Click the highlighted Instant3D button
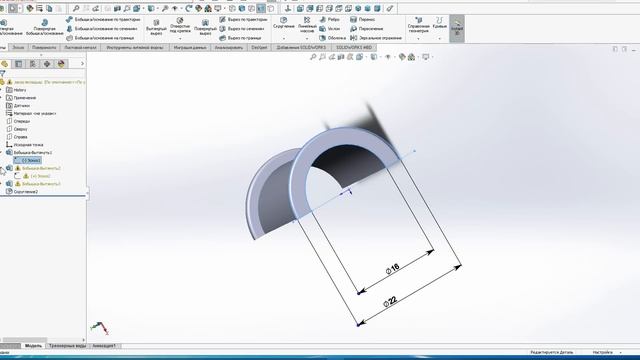Viewport: 640px width, 360px height. [457, 29]
